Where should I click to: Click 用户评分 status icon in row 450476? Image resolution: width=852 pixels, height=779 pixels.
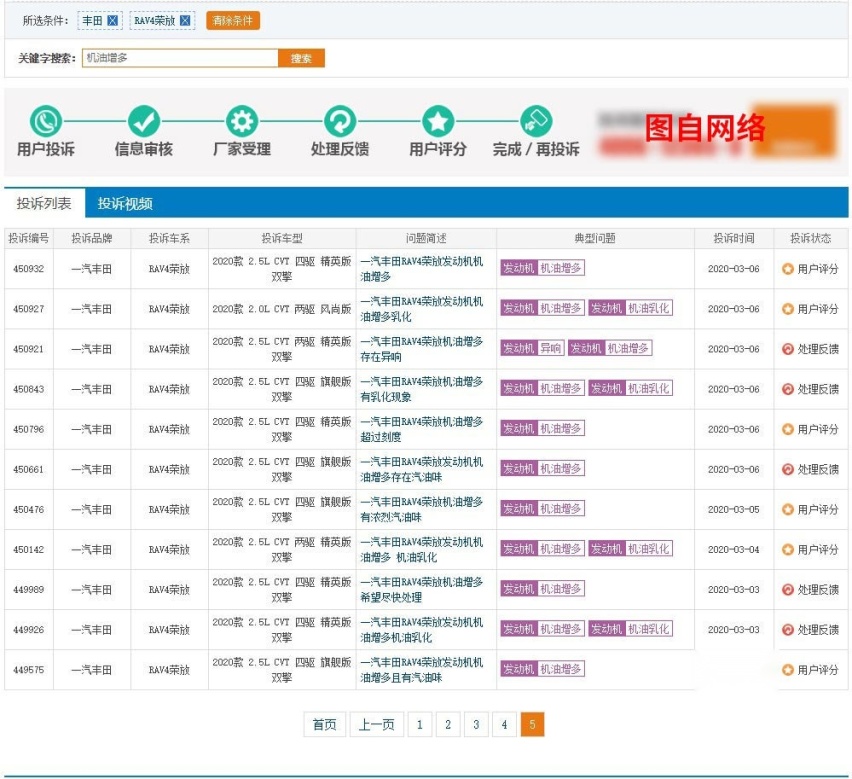pyautogui.click(x=787, y=510)
